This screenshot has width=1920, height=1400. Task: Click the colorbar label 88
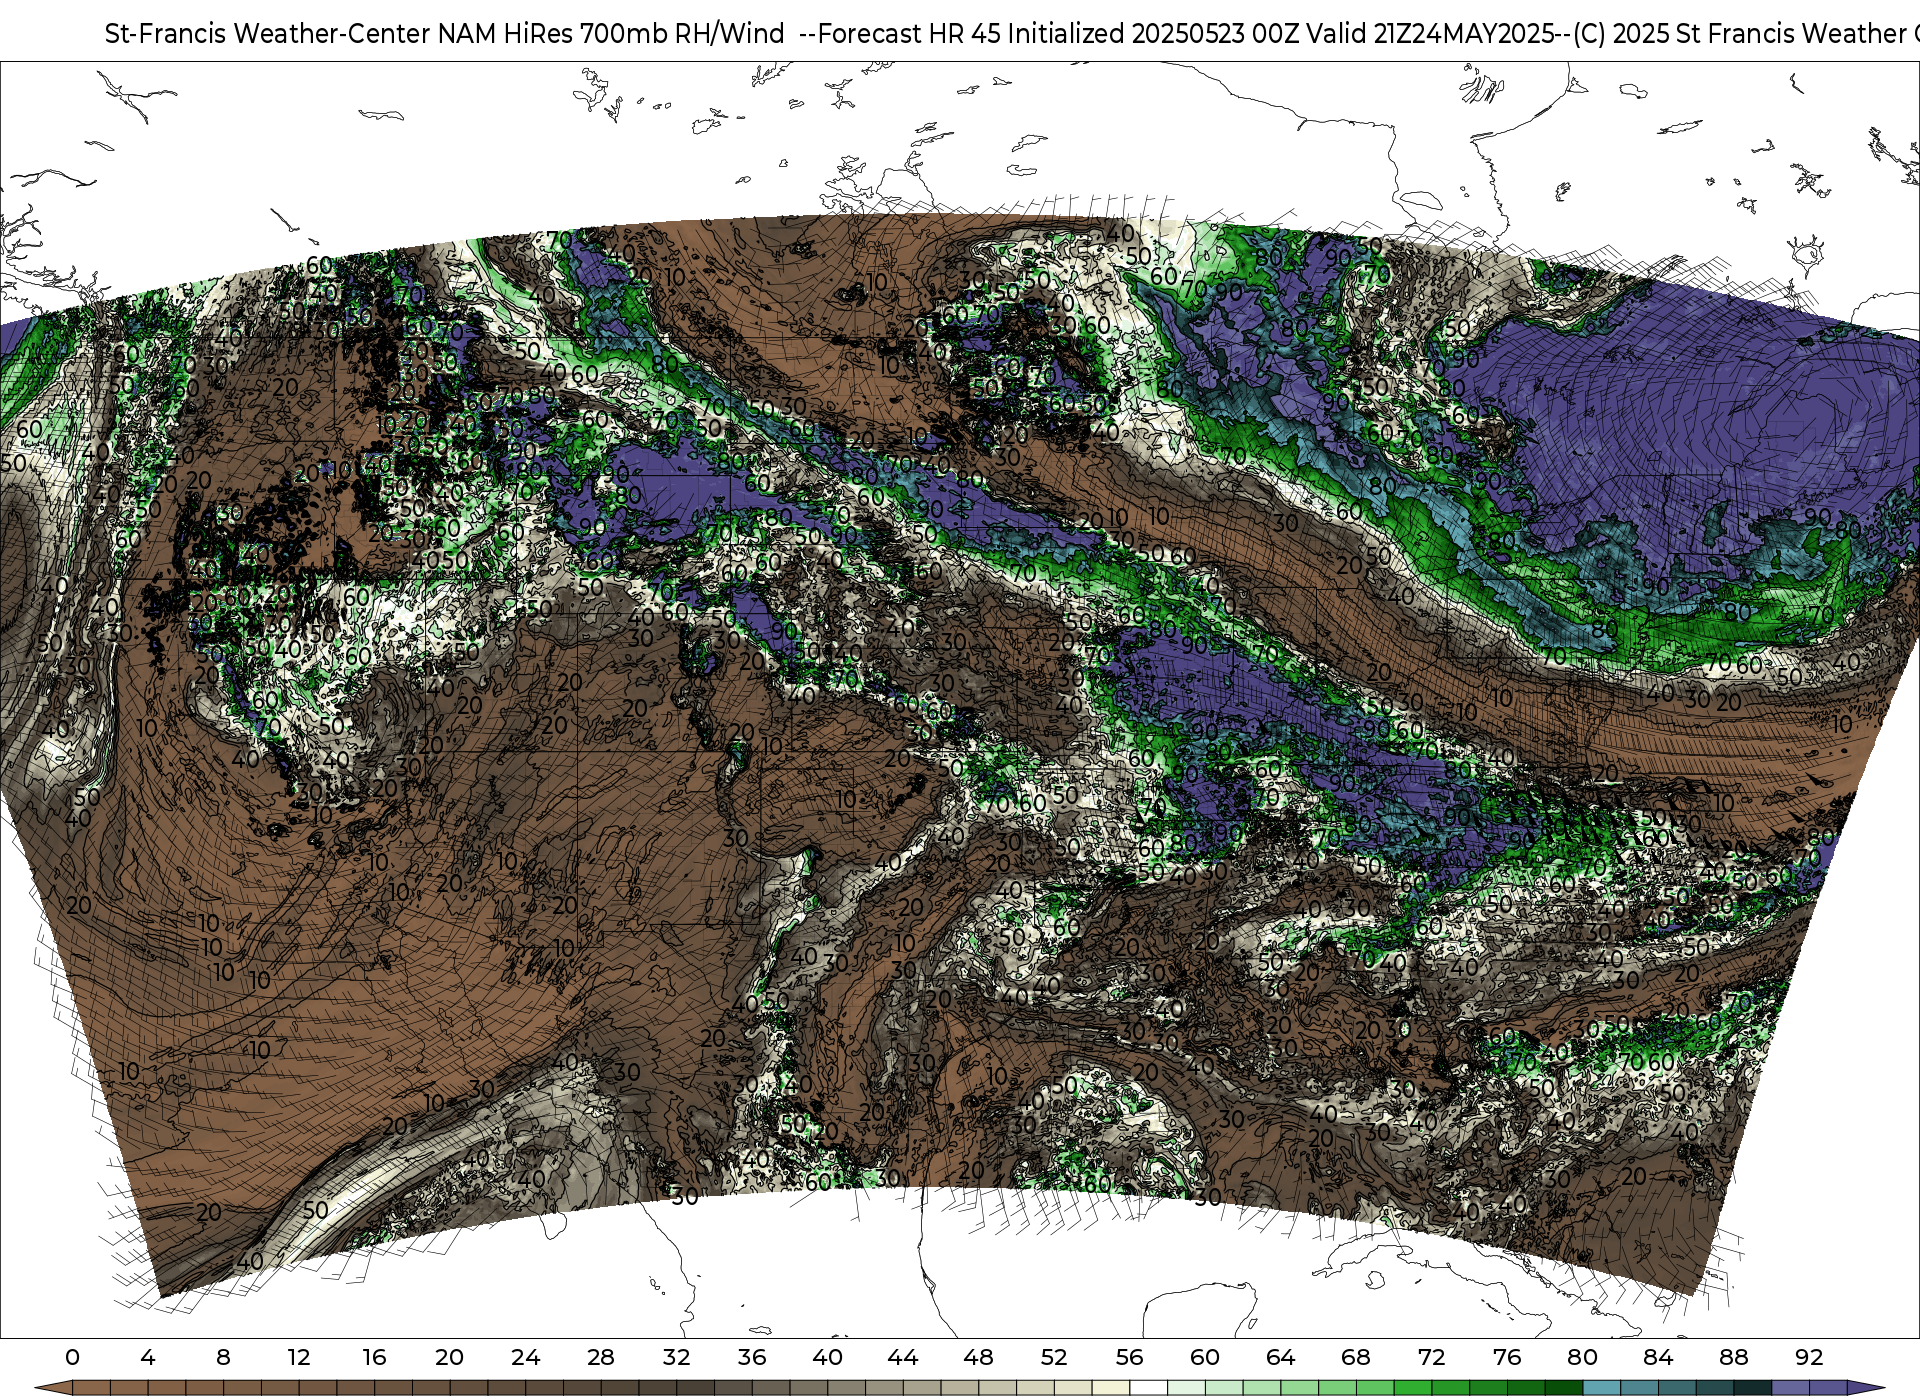tap(1733, 1357)
